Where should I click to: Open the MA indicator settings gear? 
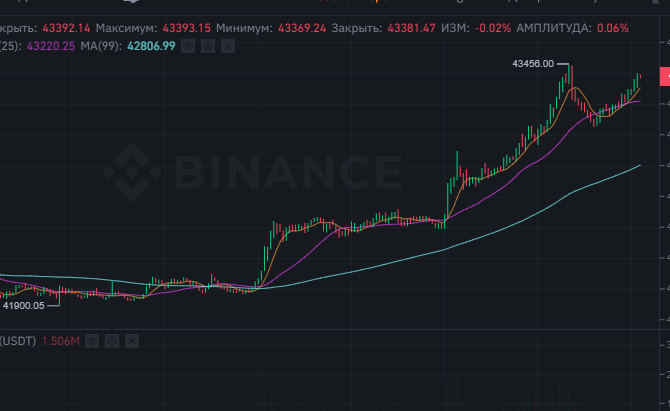coord(206,46)
